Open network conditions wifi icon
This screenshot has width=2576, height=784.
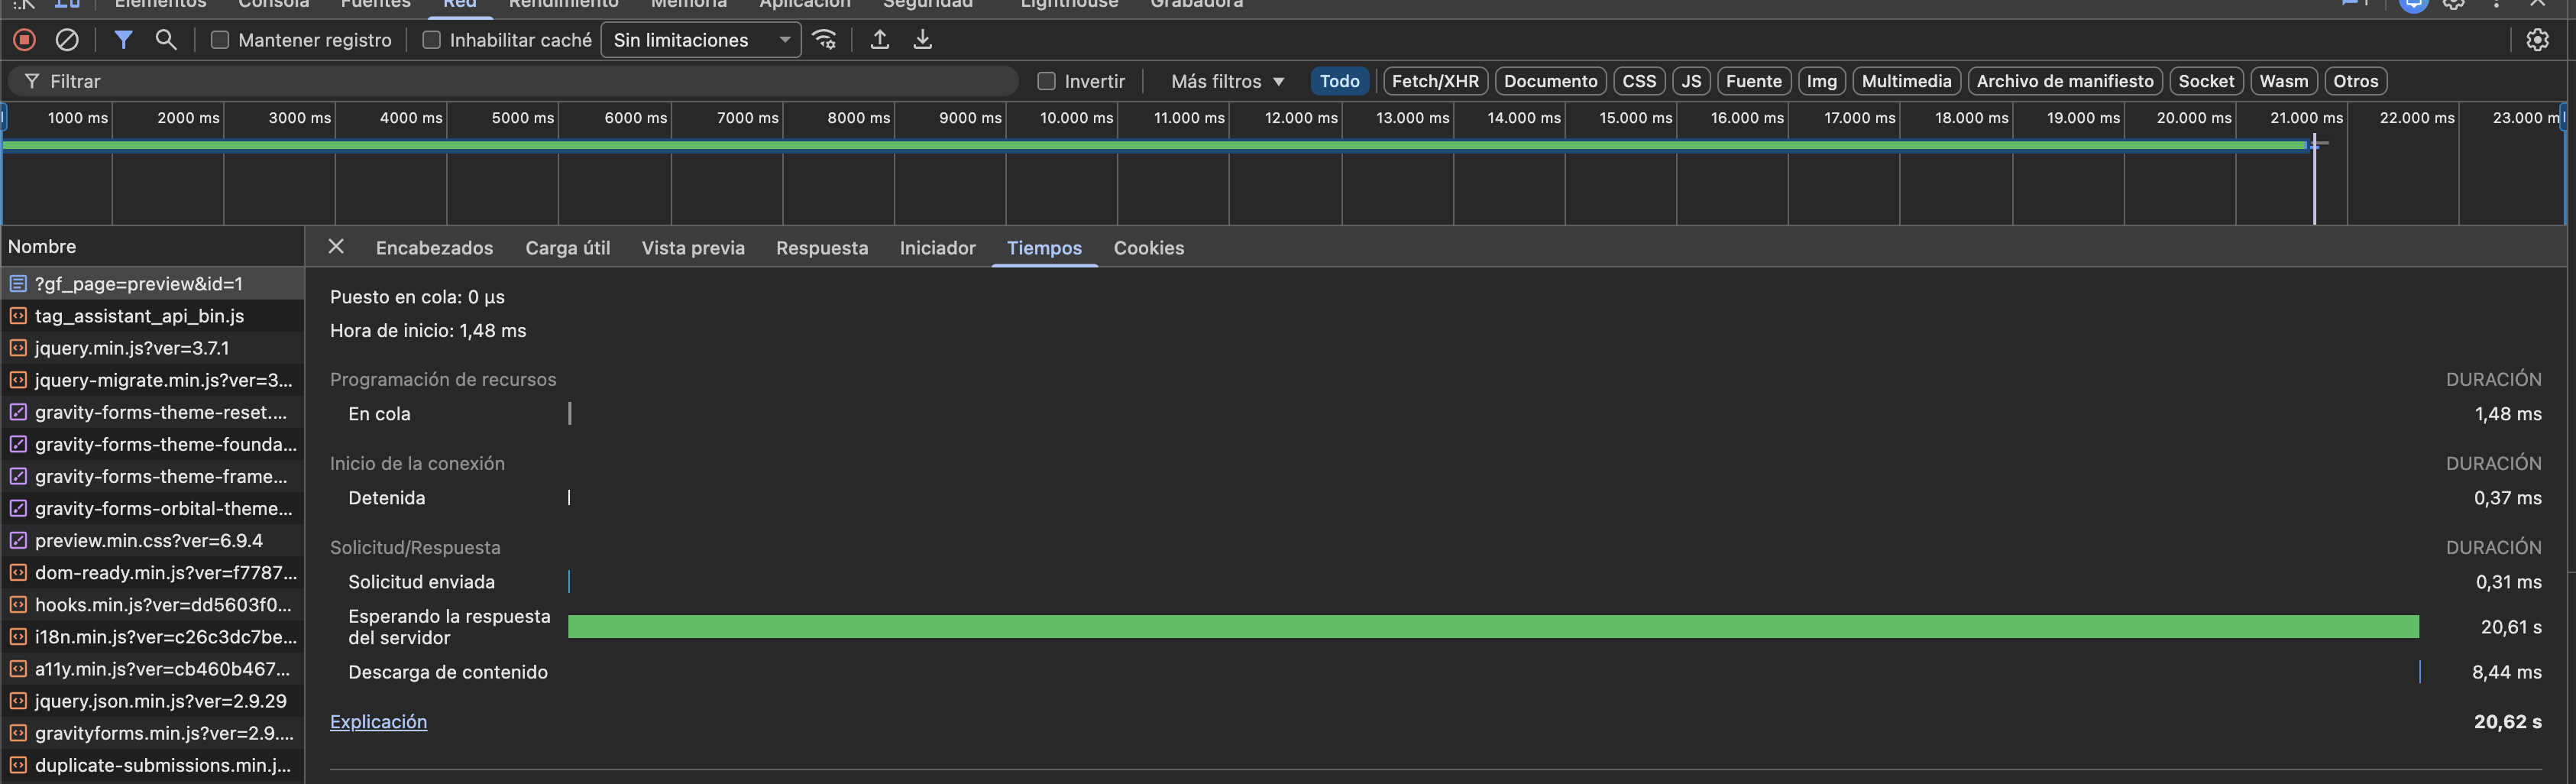pos(824,40)
